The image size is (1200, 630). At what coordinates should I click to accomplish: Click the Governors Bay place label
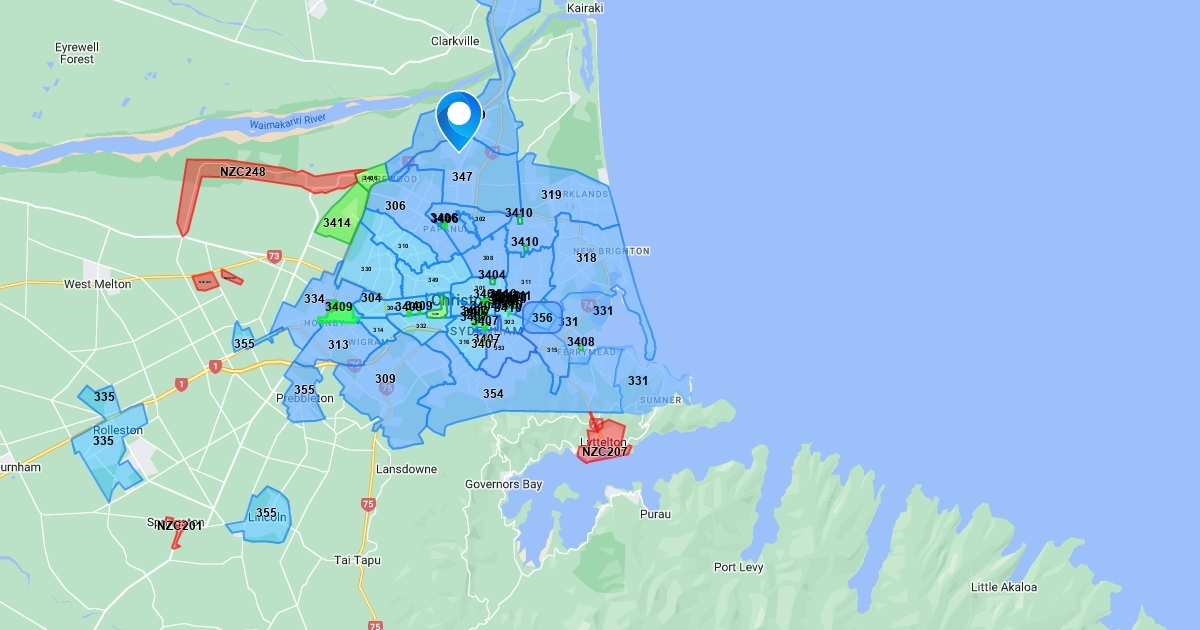pyautogui.click(x=503, y=485)
